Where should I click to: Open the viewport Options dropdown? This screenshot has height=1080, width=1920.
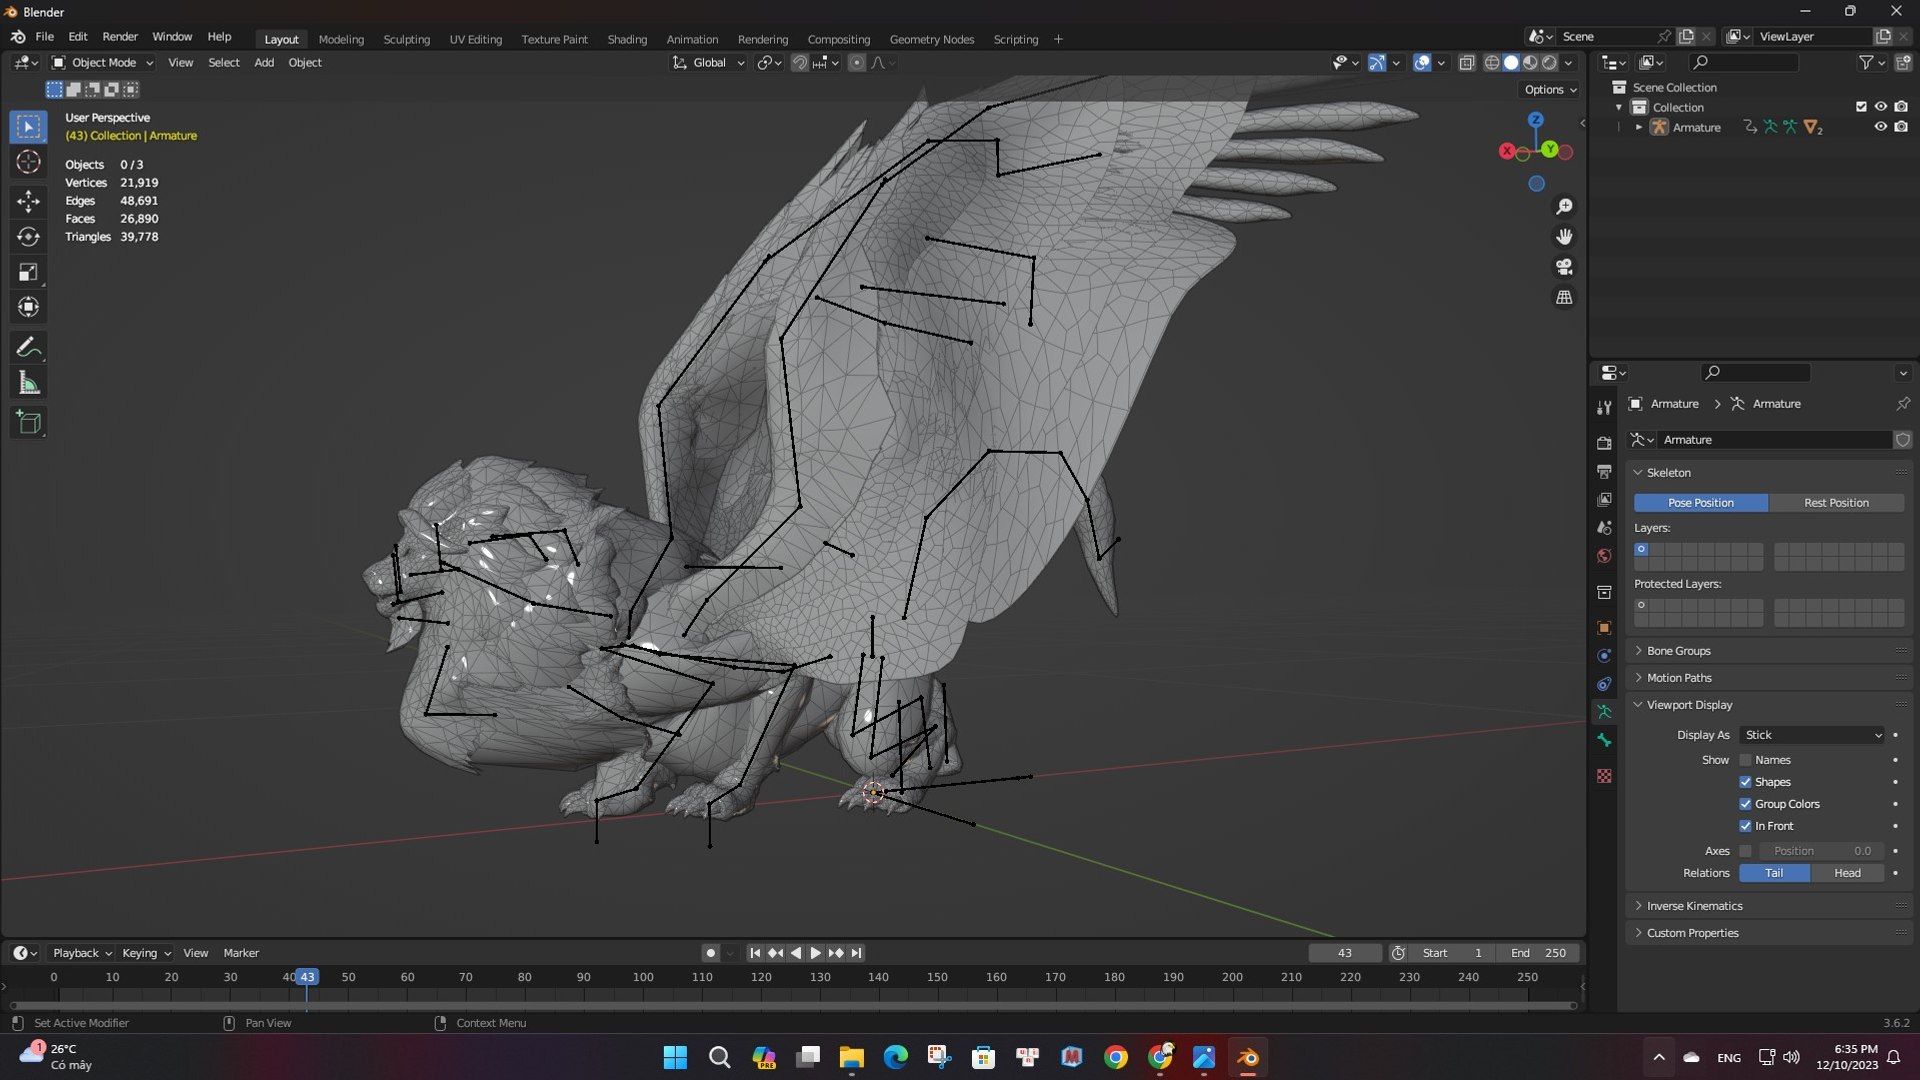1550,89
